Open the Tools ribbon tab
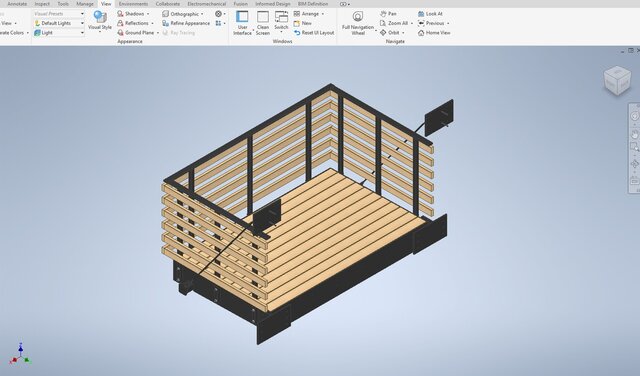This screenshot has height=376, width=640. 63,4
